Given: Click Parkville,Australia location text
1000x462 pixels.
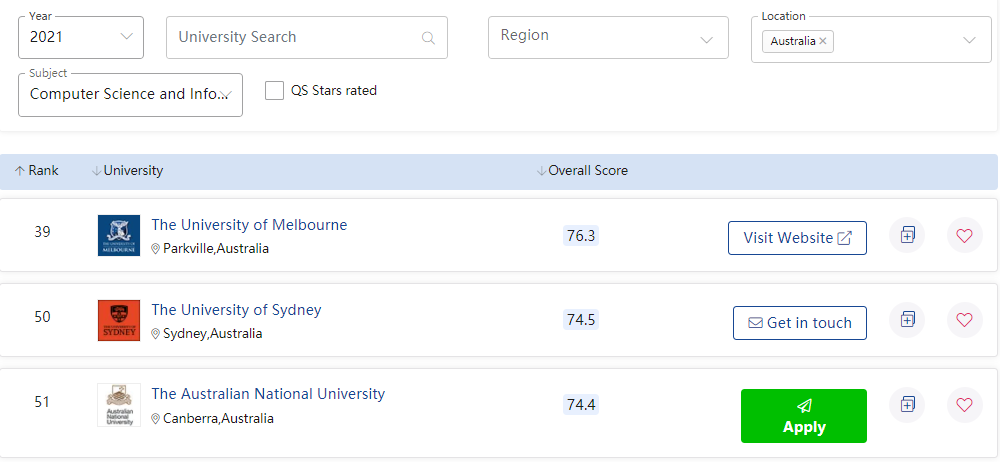Looking at the screenshot, I should click(x=216, y=249).
